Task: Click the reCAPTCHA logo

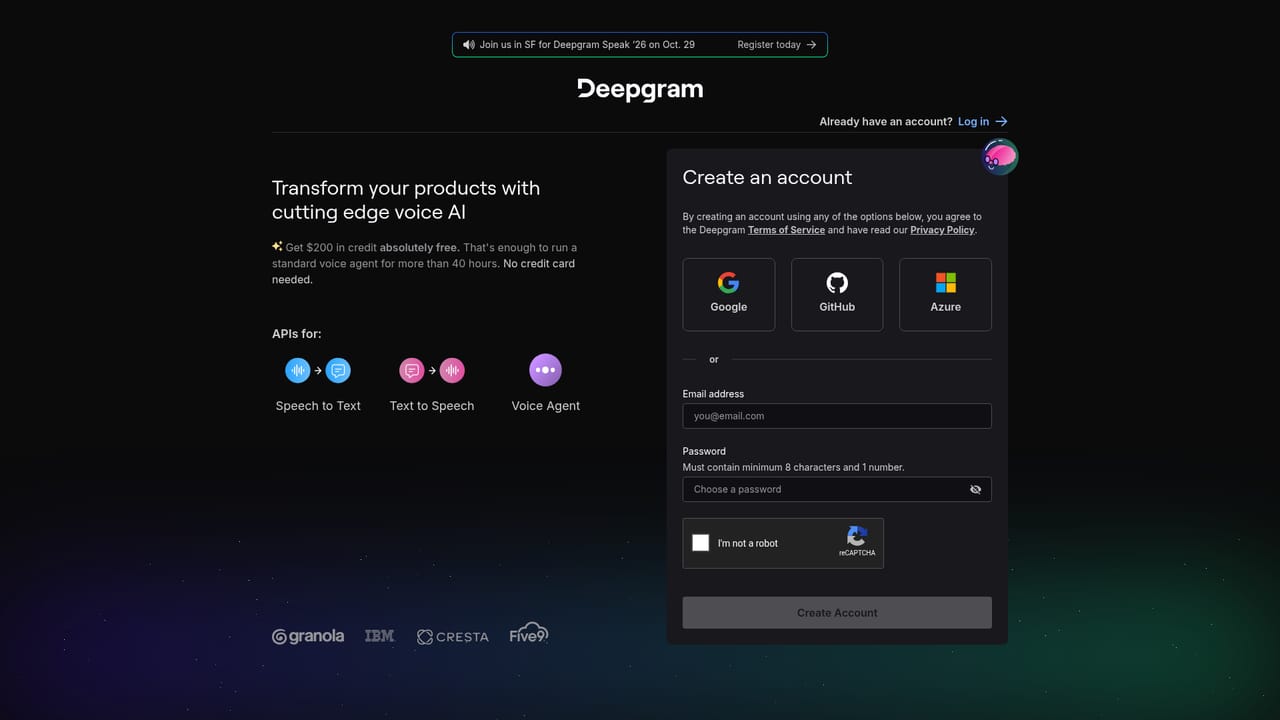Action: (857, 537)
